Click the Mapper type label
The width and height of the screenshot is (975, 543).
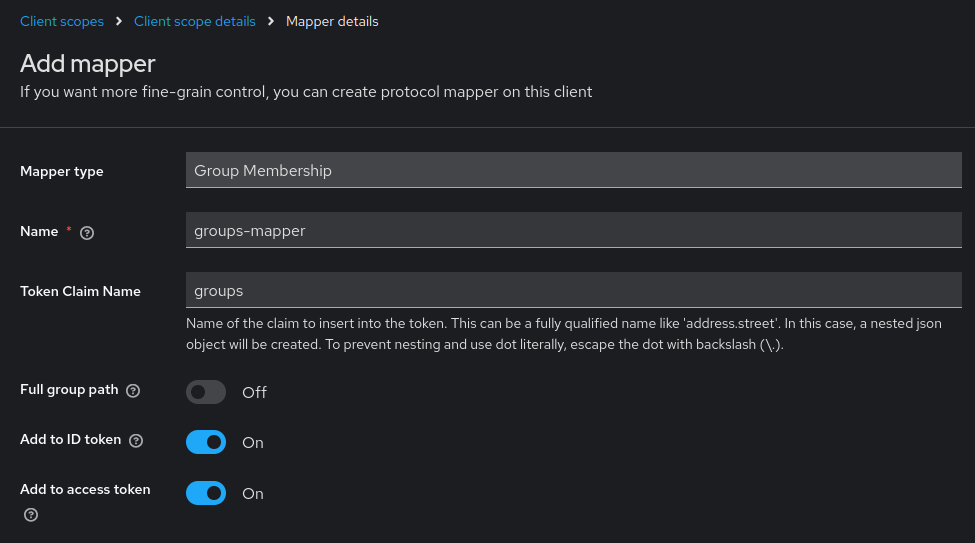(x=62, y=171)
